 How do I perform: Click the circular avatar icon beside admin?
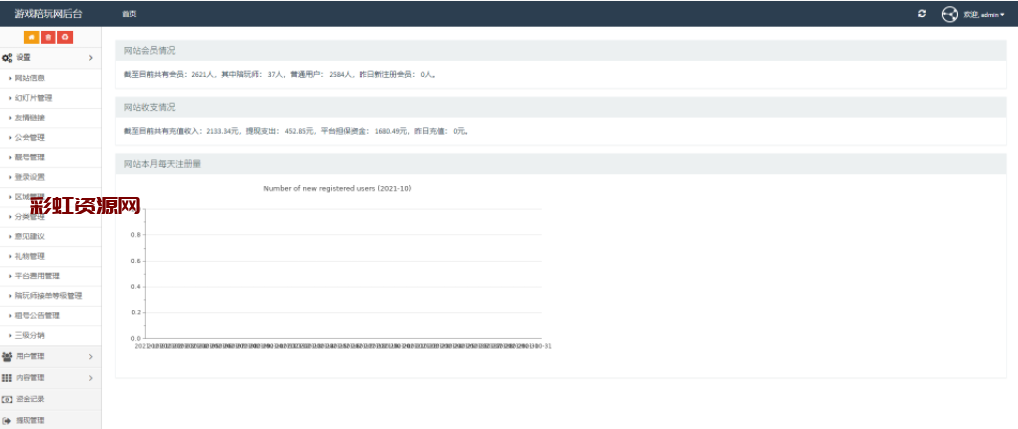(949, 14)
